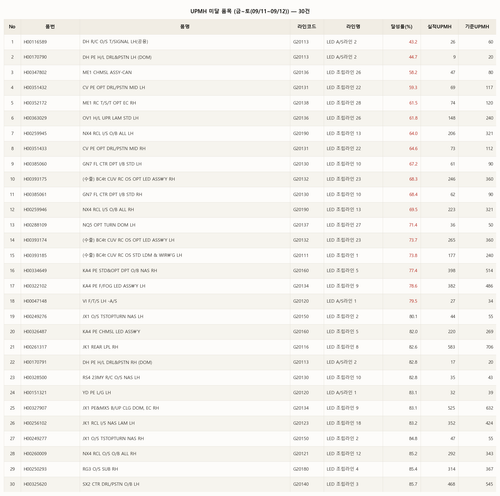Click achievement rate 43.2 in row 1

point(413,42)
